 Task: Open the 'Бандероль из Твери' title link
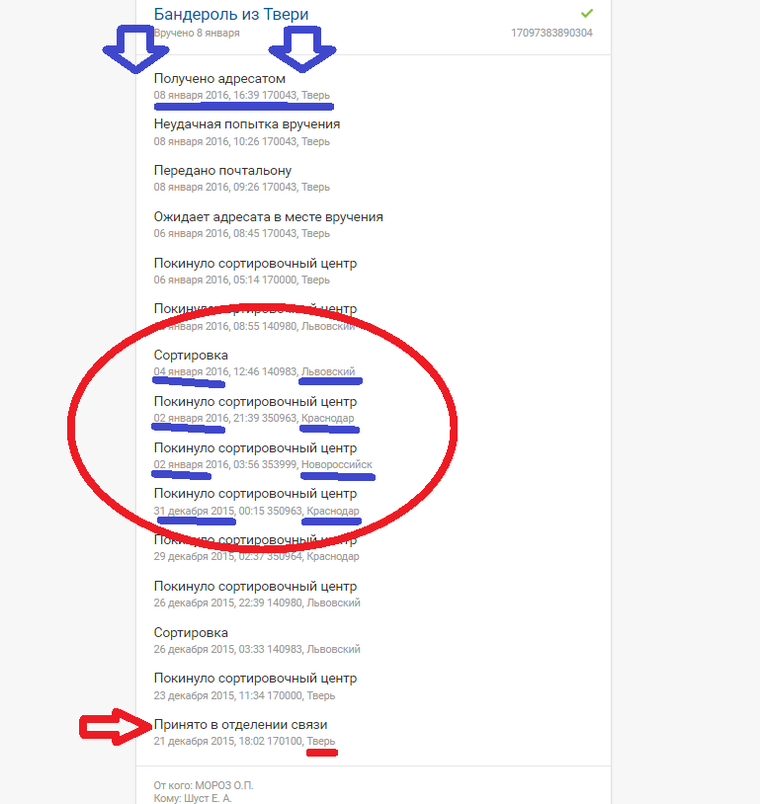coord(231,14)
